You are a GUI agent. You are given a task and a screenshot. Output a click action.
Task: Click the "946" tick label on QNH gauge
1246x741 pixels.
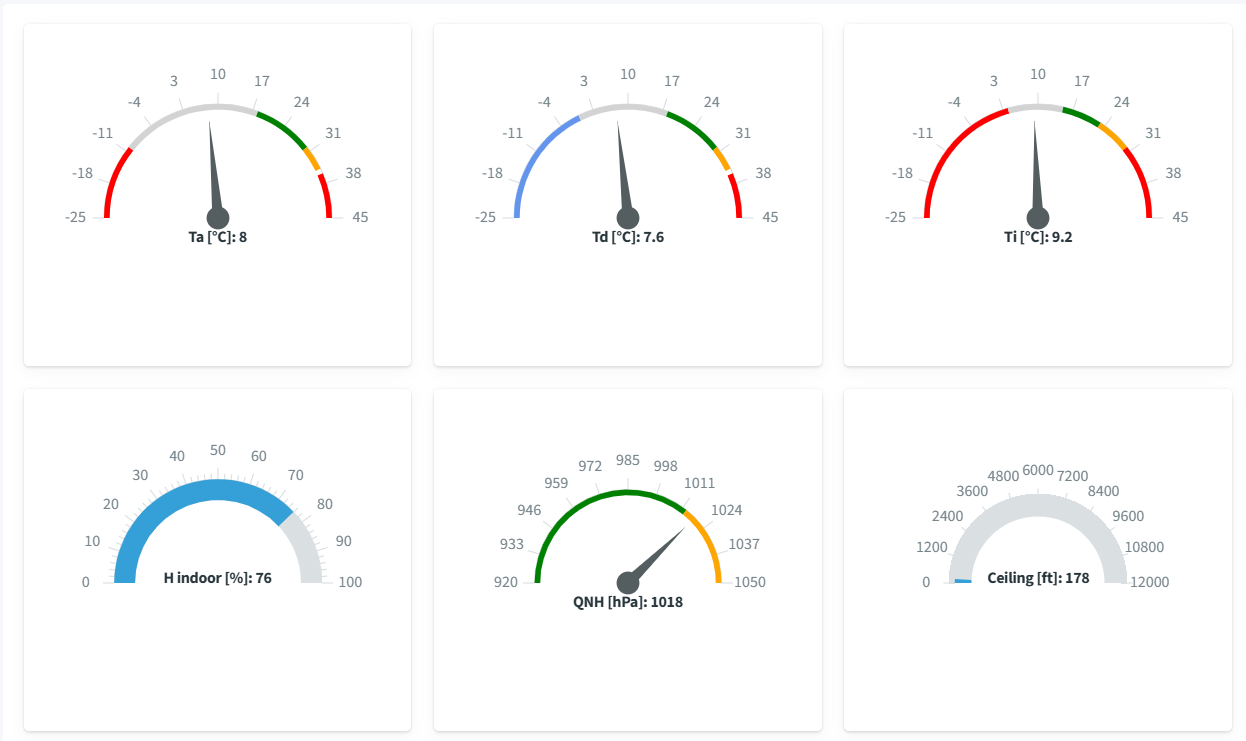pos(529,510)
